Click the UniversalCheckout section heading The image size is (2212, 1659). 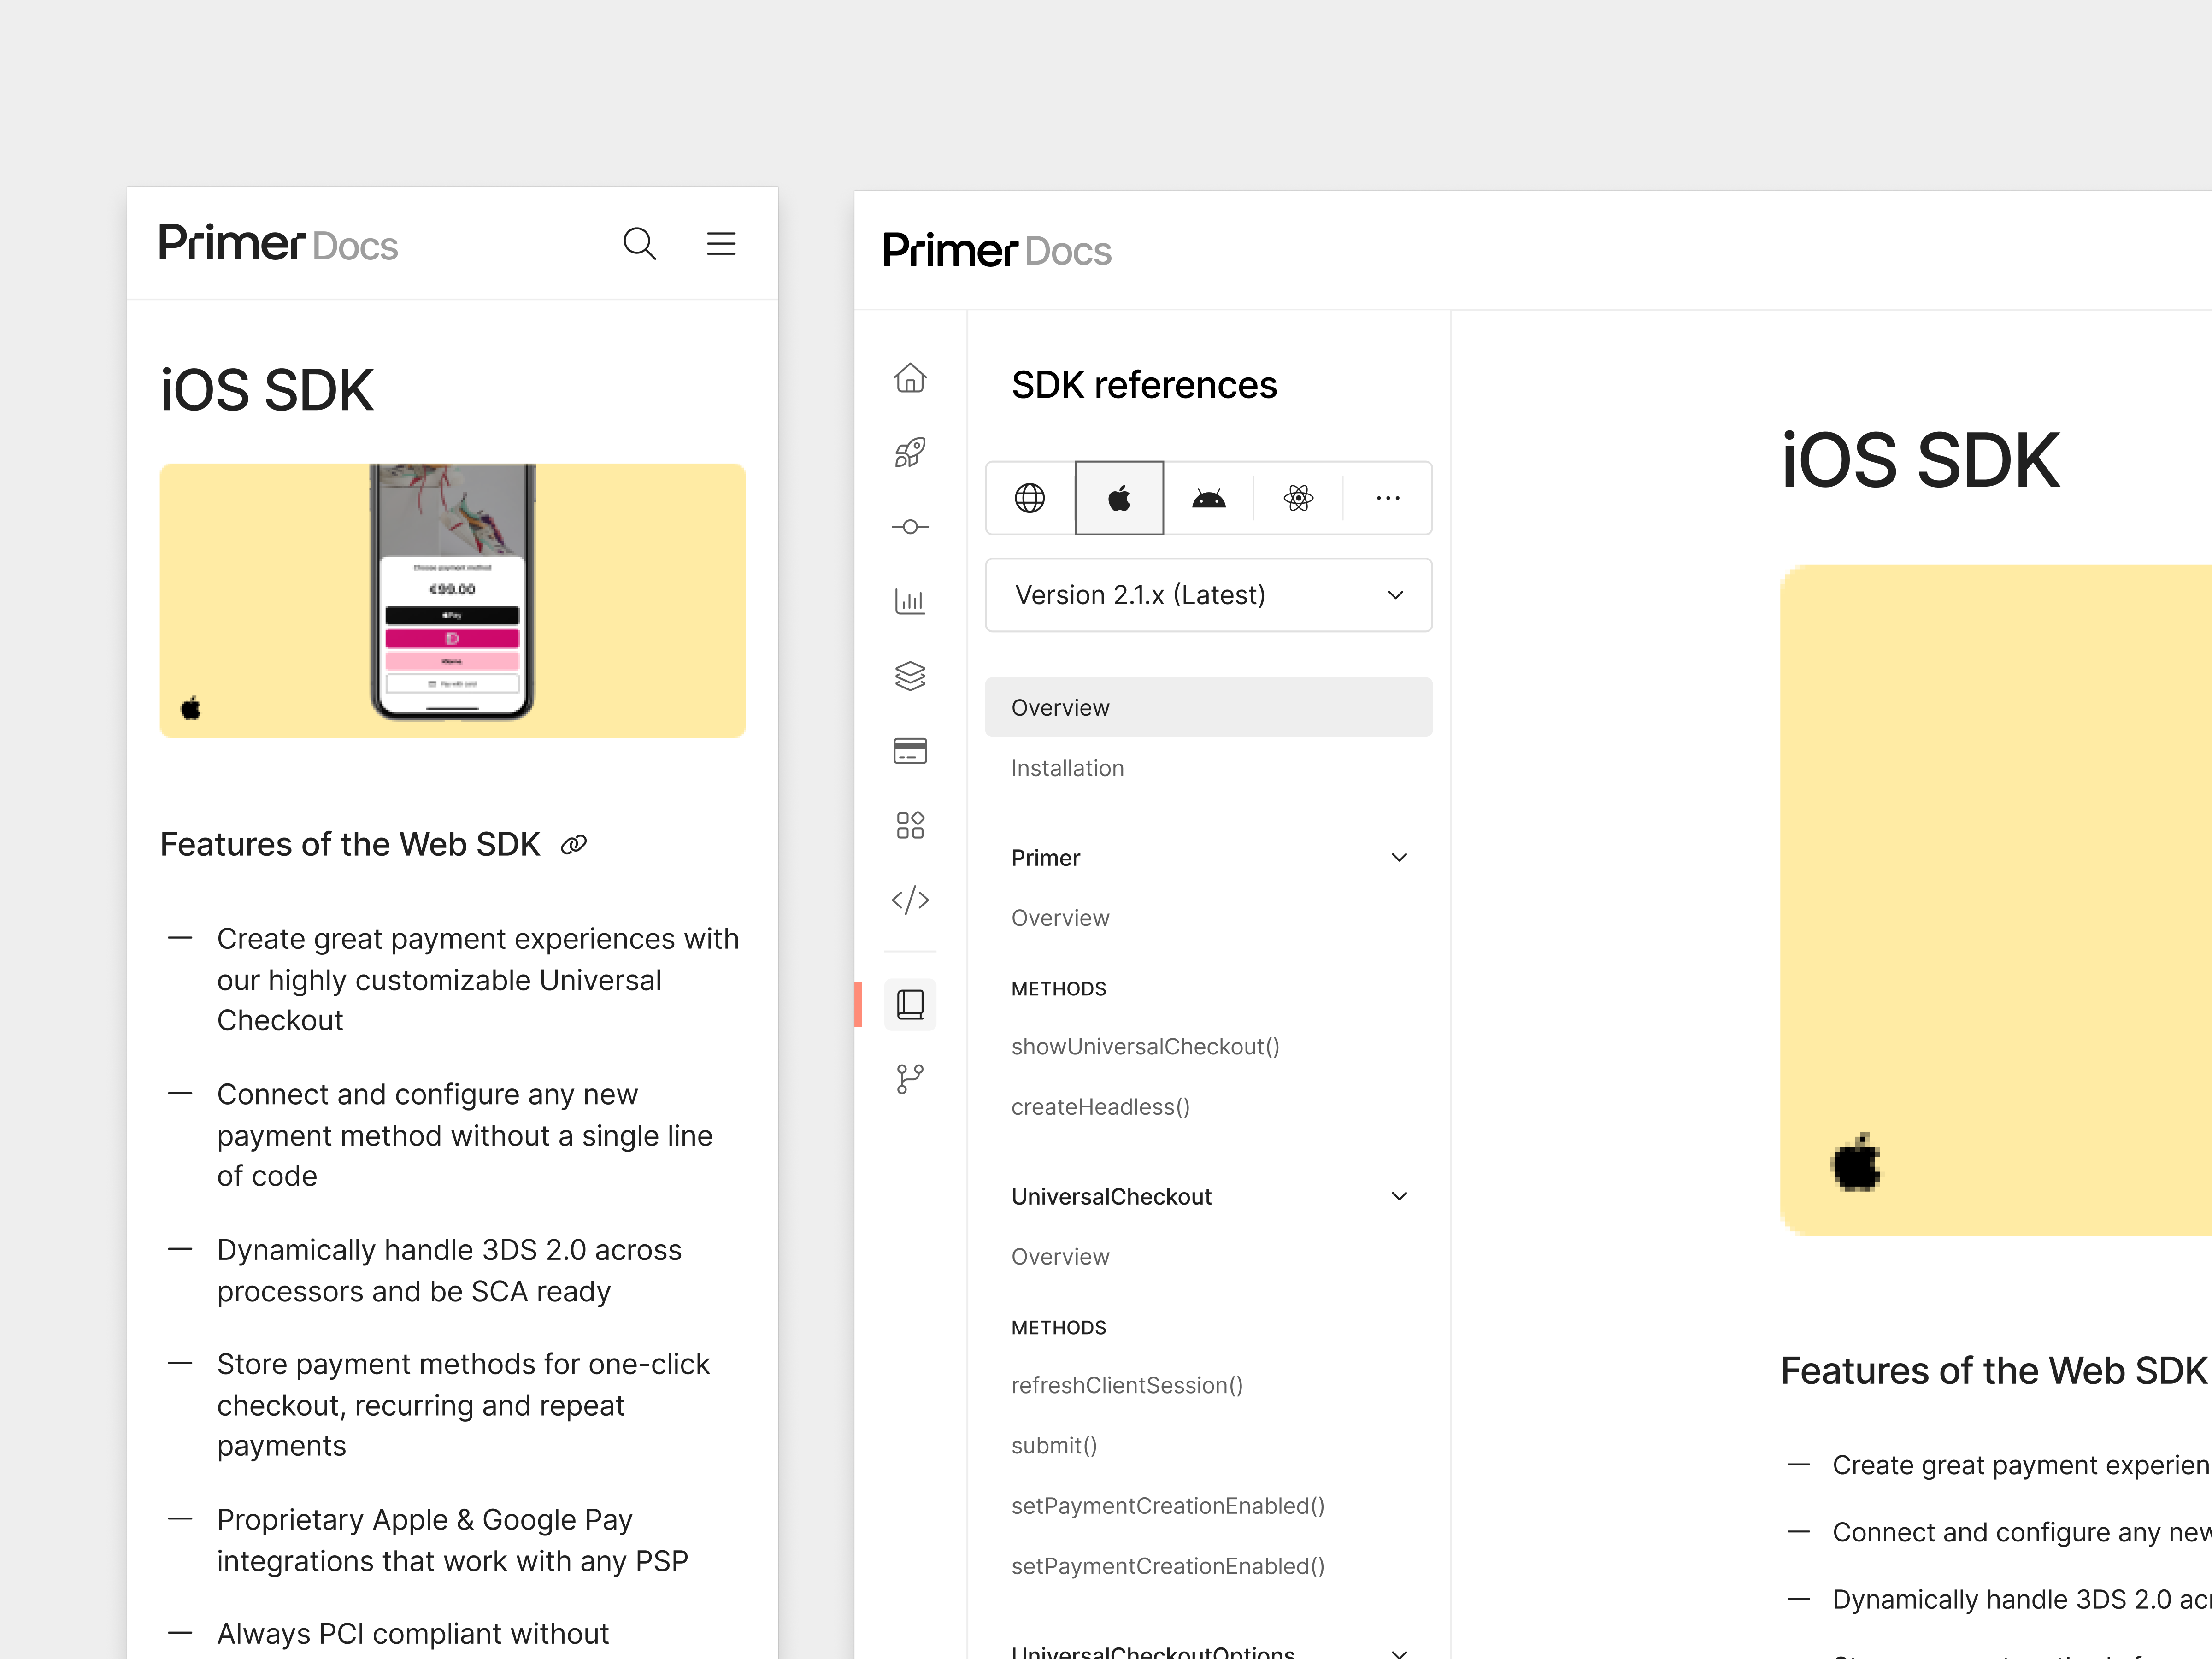[1111, 1197]
